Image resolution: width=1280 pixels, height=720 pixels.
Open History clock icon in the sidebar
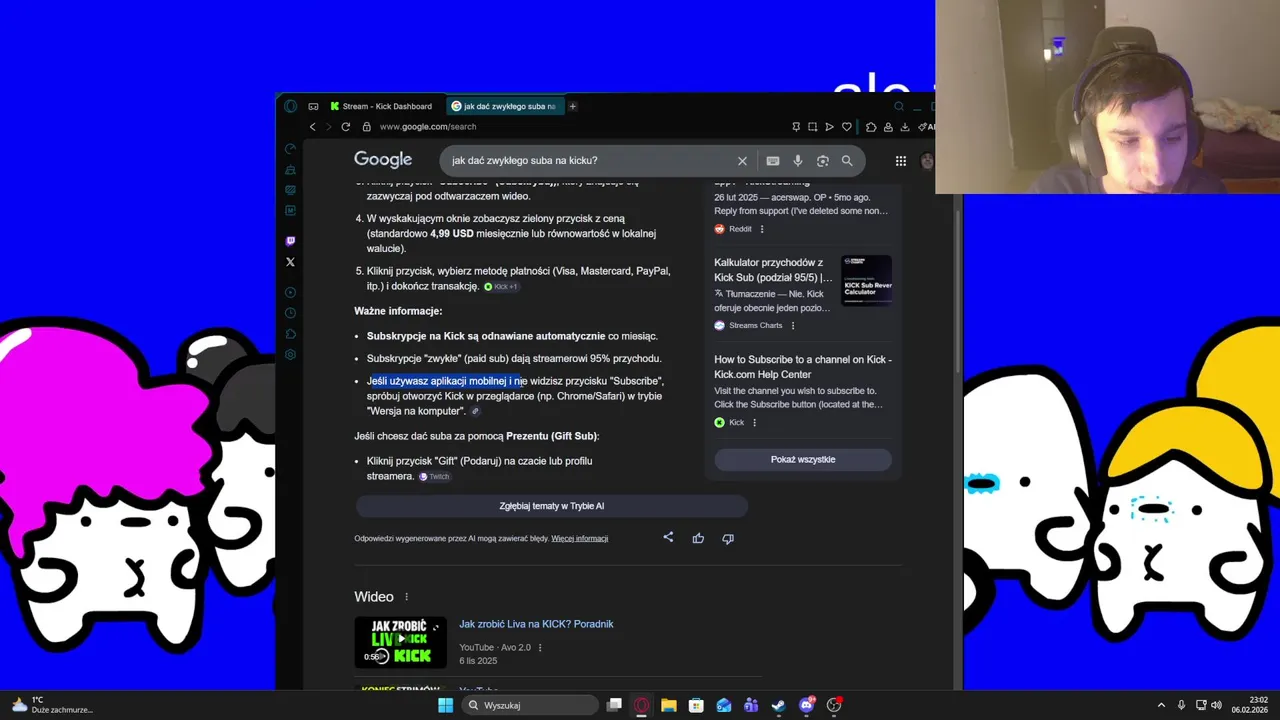(x=290, y=313)
